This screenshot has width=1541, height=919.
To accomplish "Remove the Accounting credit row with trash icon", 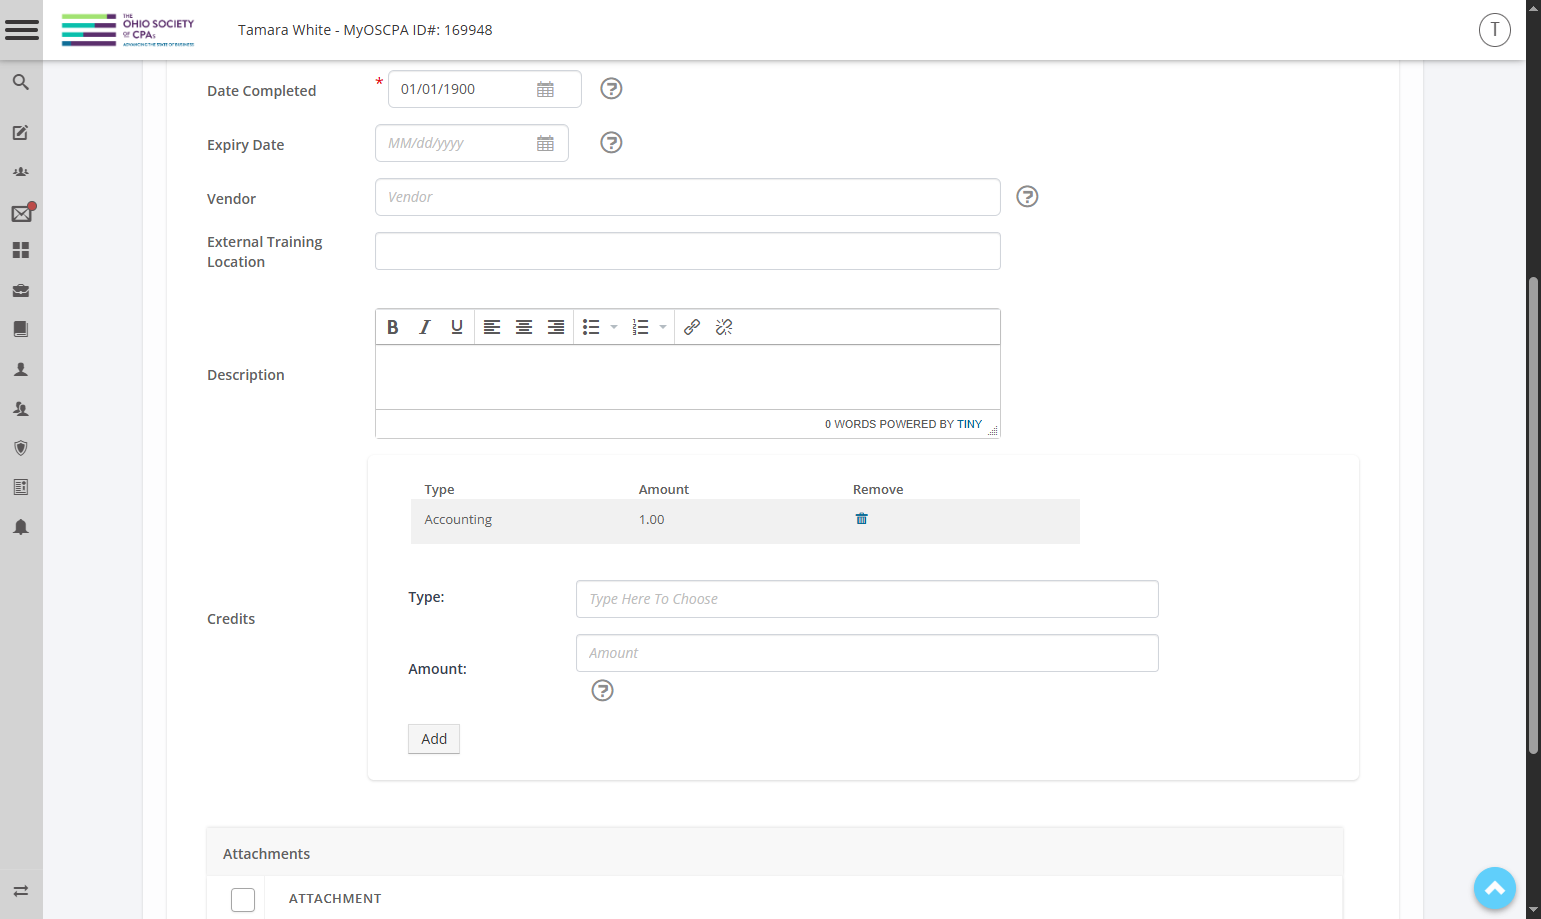I will pyautogui.click(x=861, y=519).
